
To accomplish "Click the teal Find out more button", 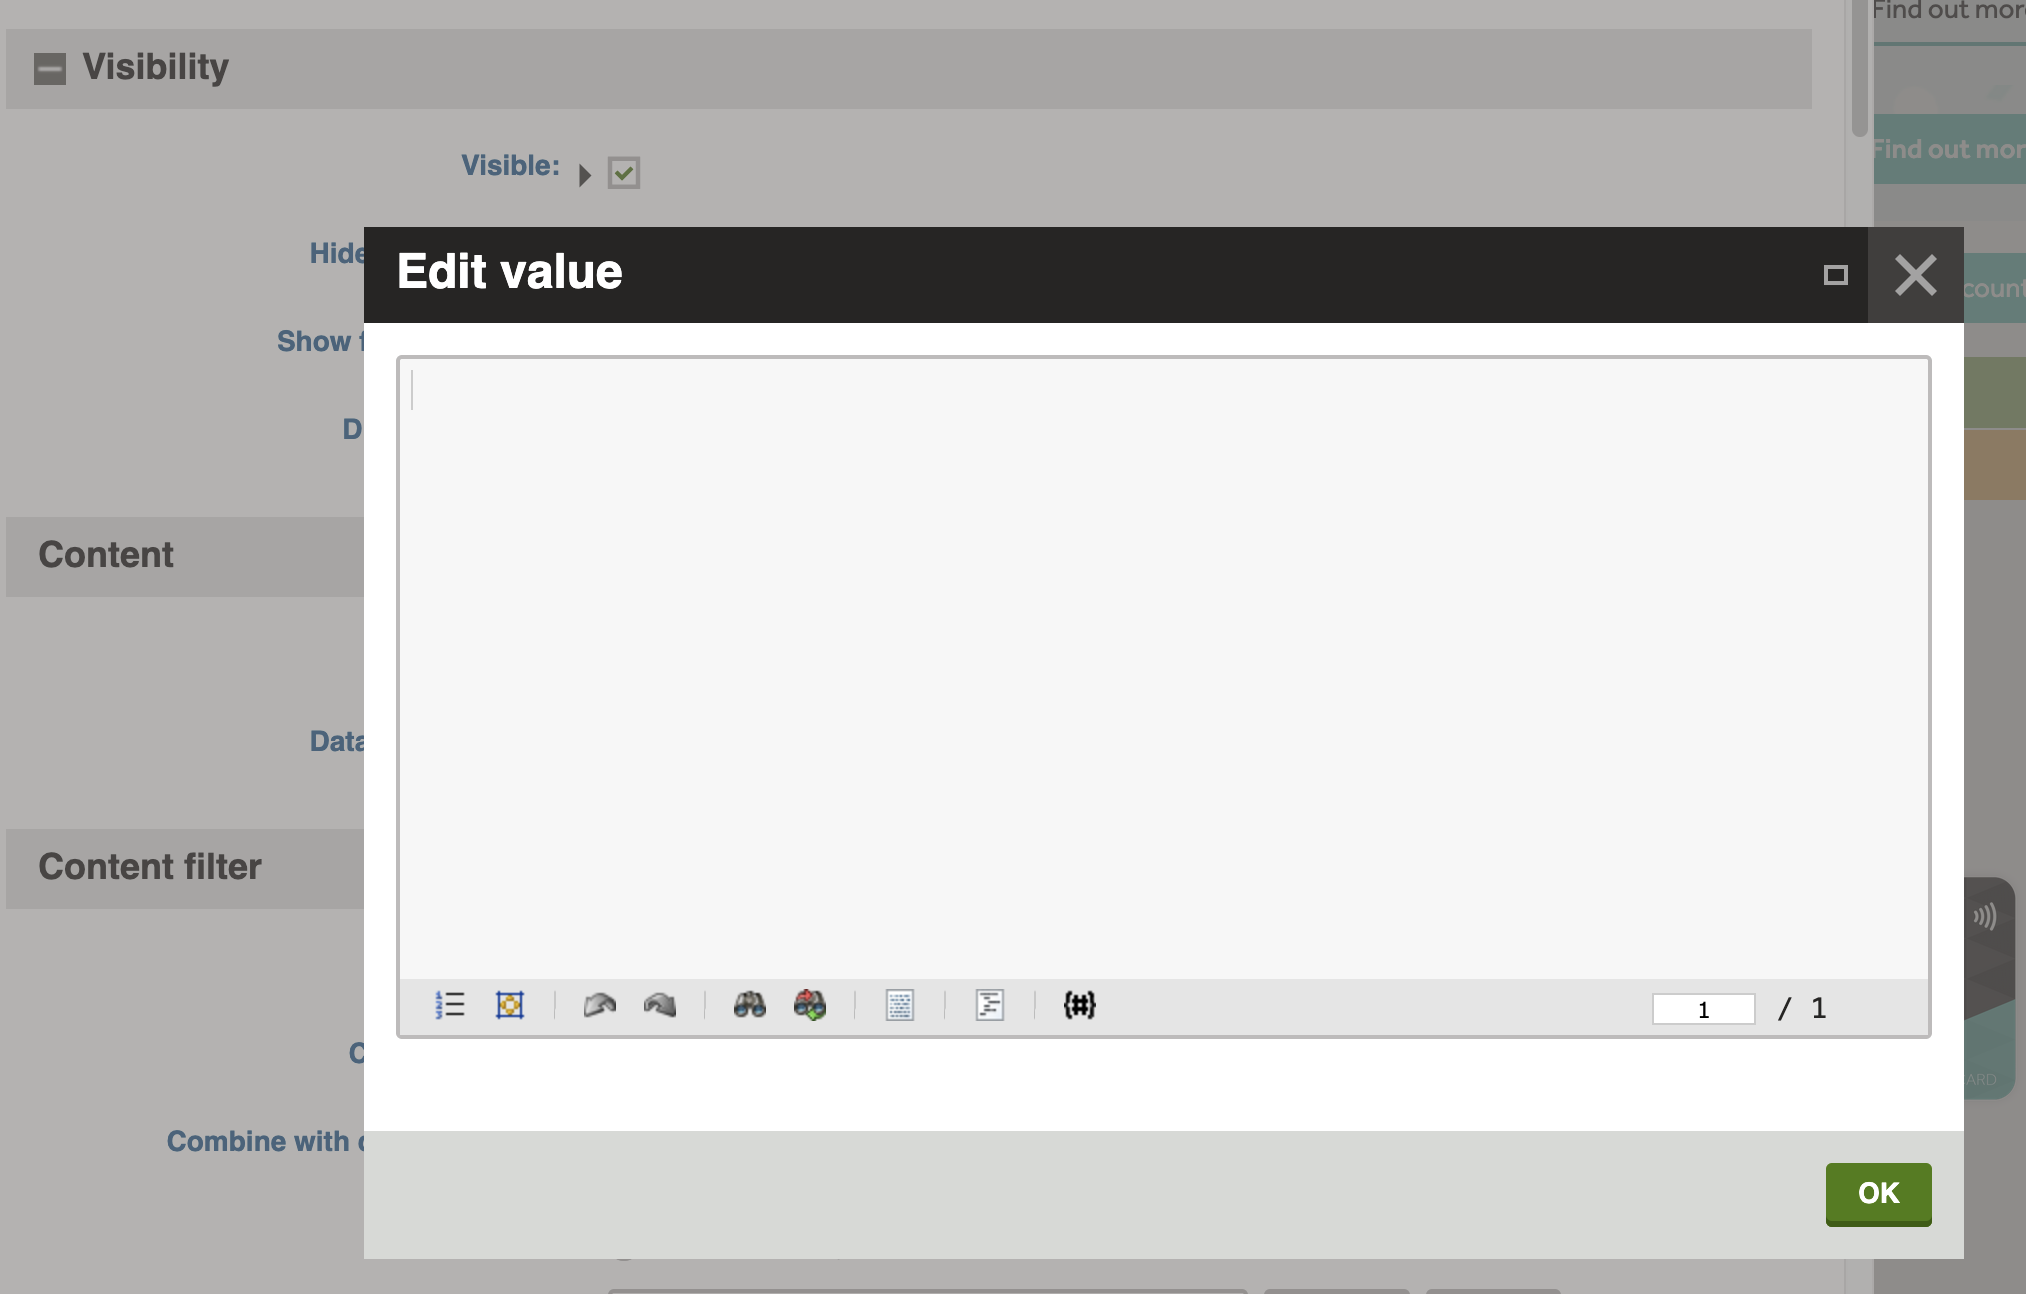I will [1949, 149].
